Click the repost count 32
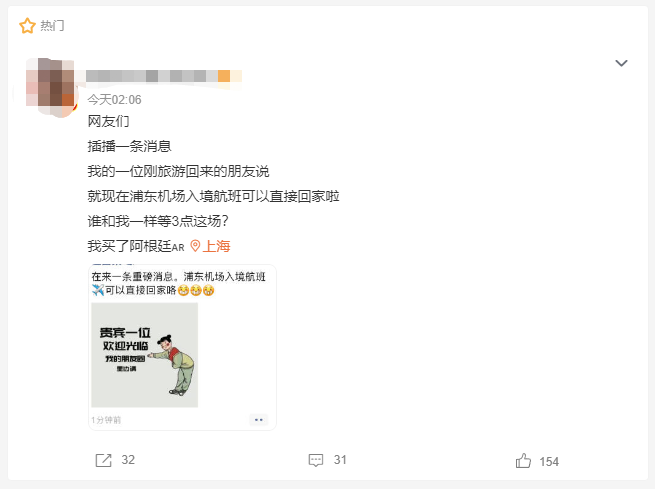 pyautogui.click(x=128, y=460)
